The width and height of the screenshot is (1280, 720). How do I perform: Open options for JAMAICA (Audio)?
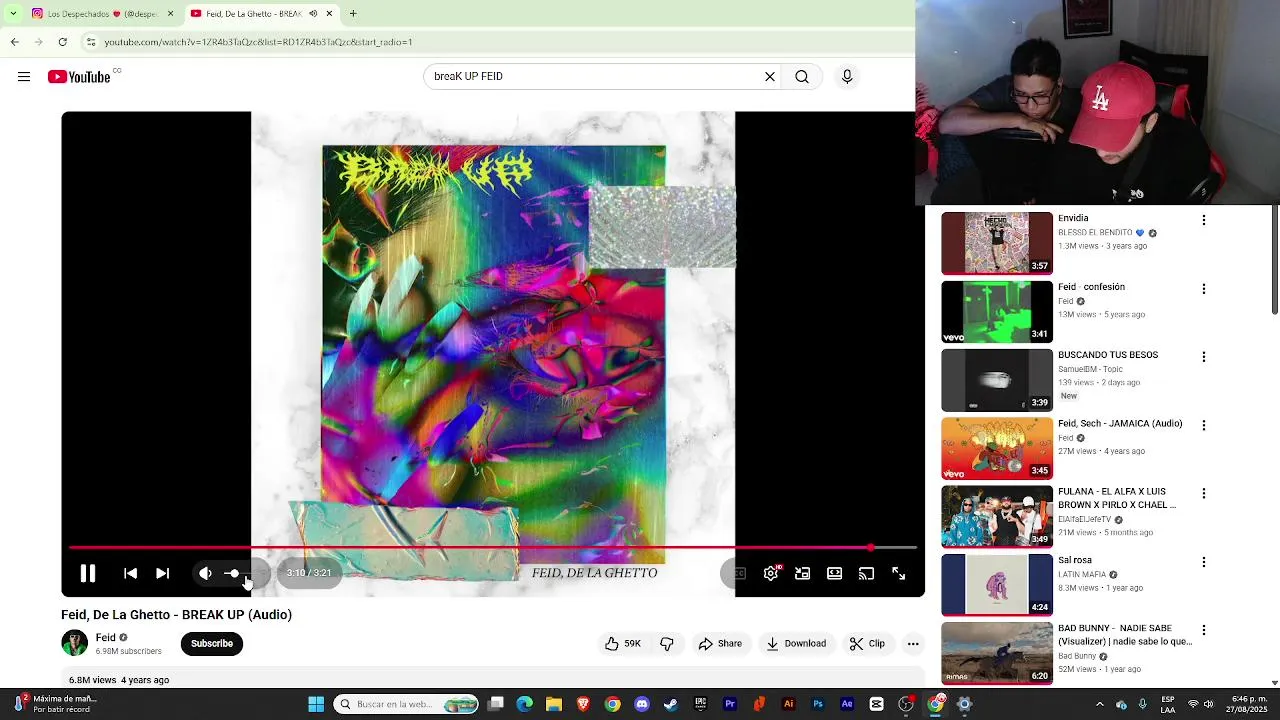tap(1204, 425)
